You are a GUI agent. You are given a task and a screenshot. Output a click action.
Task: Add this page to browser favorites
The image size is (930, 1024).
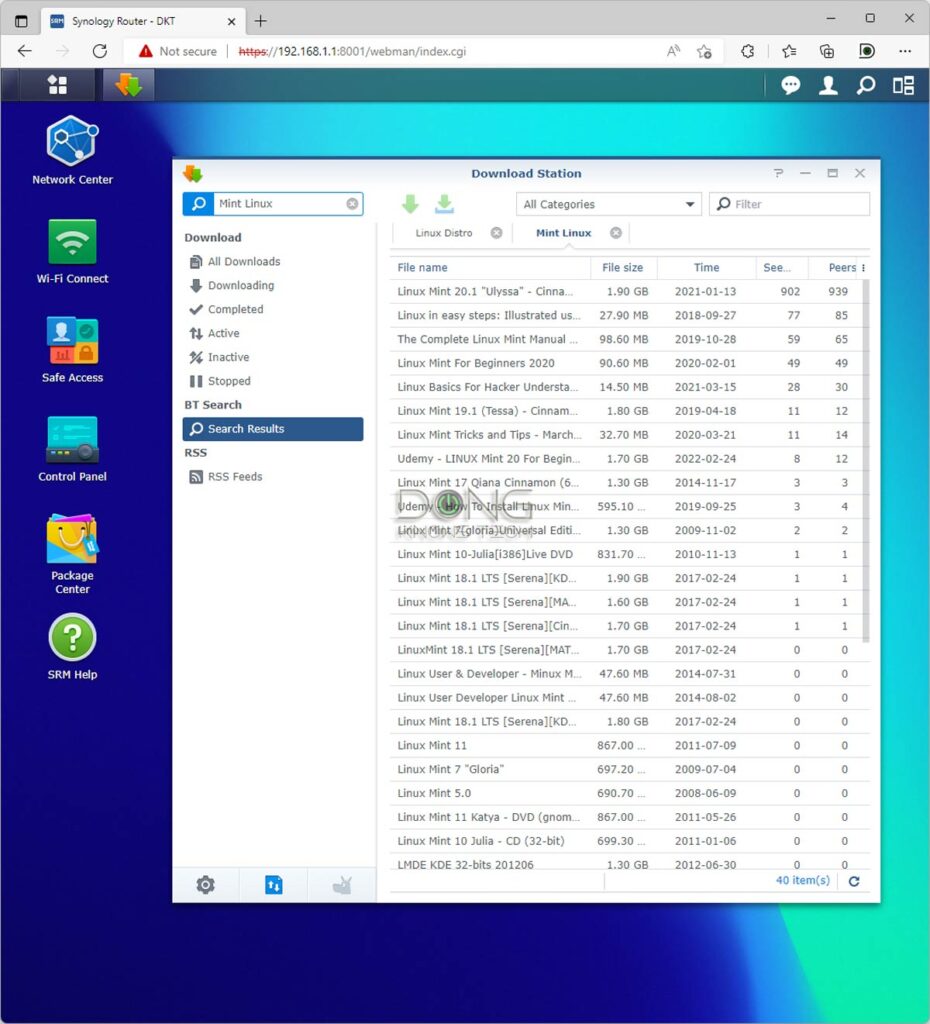[704, 52]
